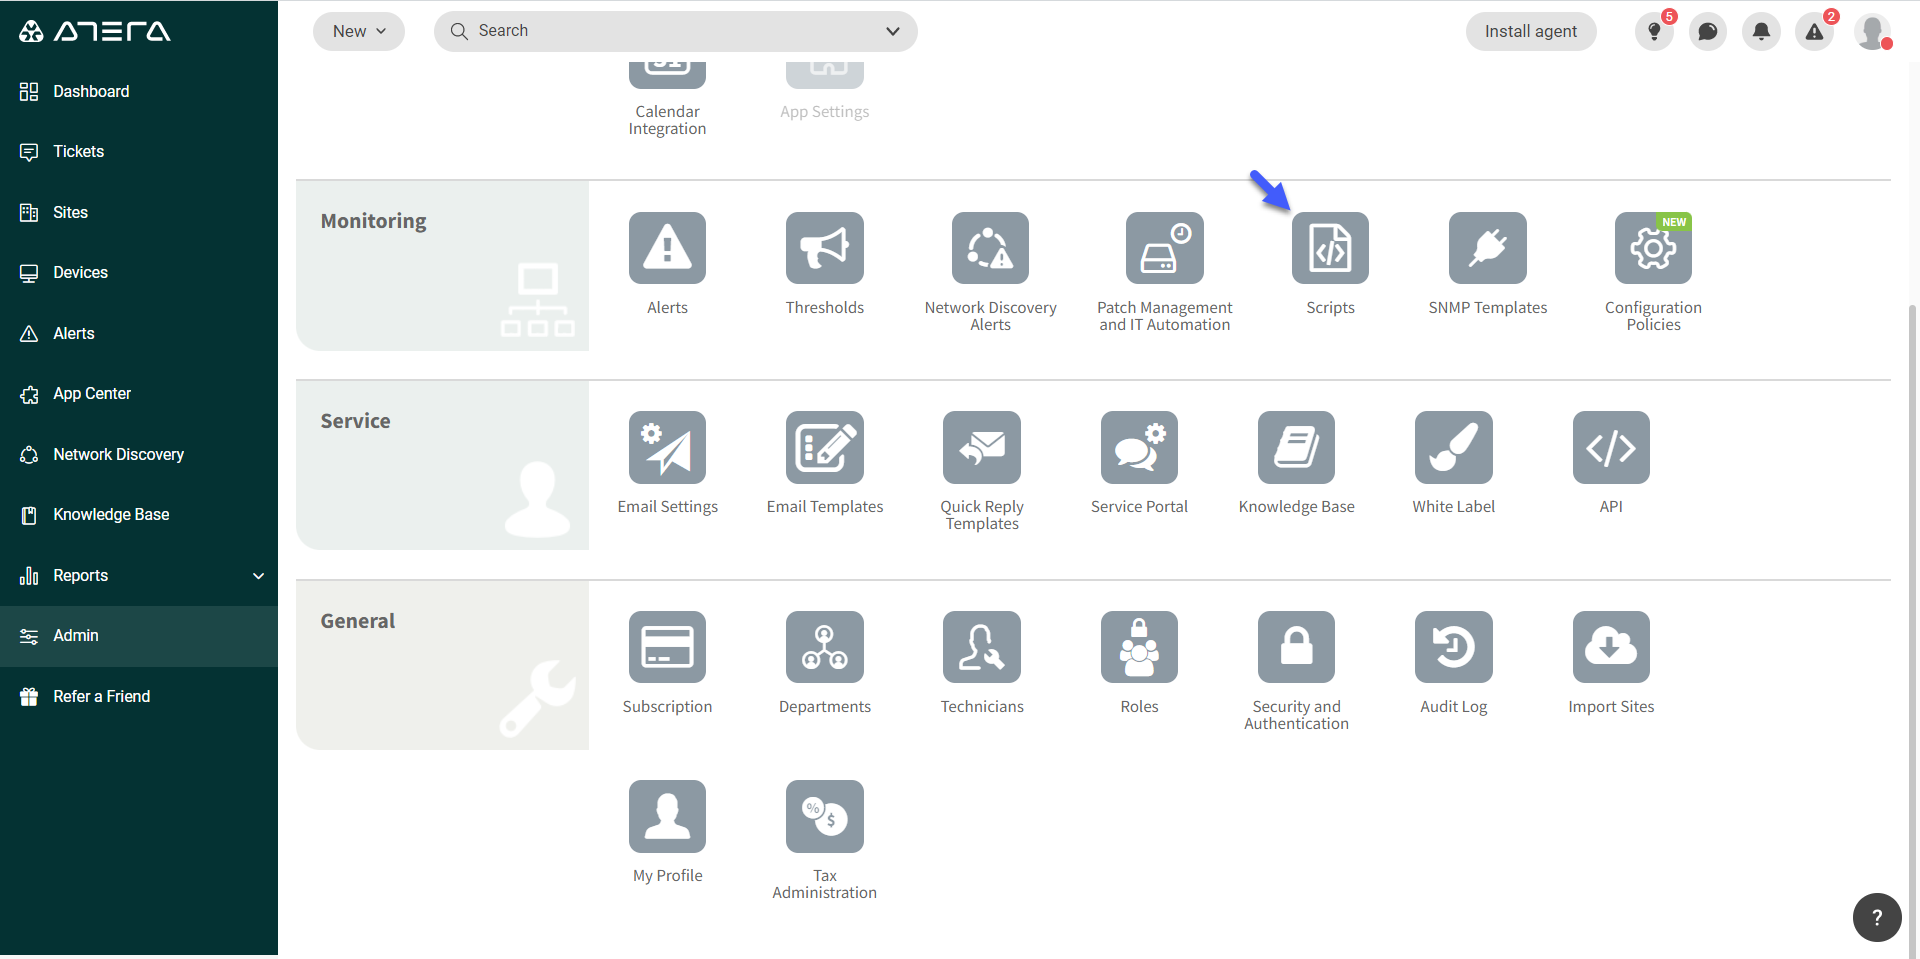The width and height of the screenshot is (1920, 959).
Task: Open SNMP Templates settings
Action: pyautogui.click(x=1487, y=248)
